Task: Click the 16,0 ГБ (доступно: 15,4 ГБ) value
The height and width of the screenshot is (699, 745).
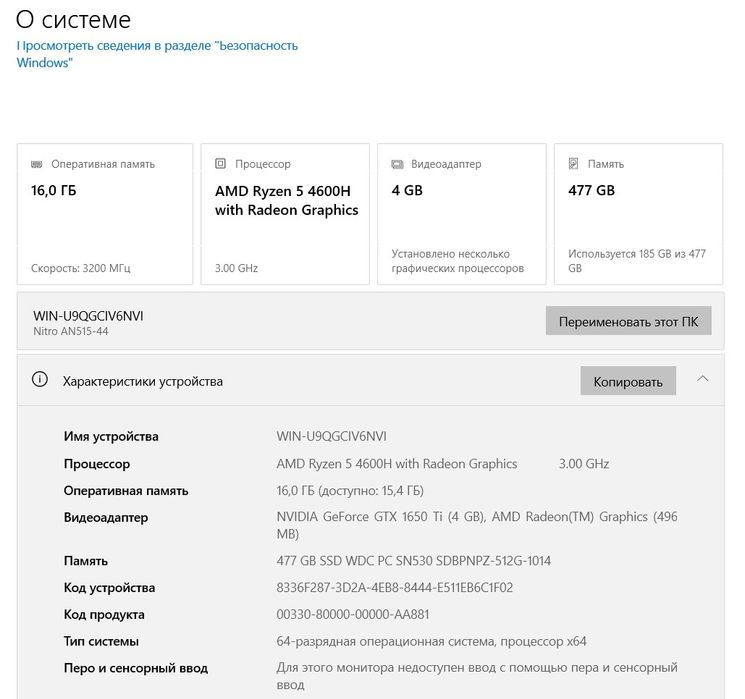Action: (x=350, y=490)
